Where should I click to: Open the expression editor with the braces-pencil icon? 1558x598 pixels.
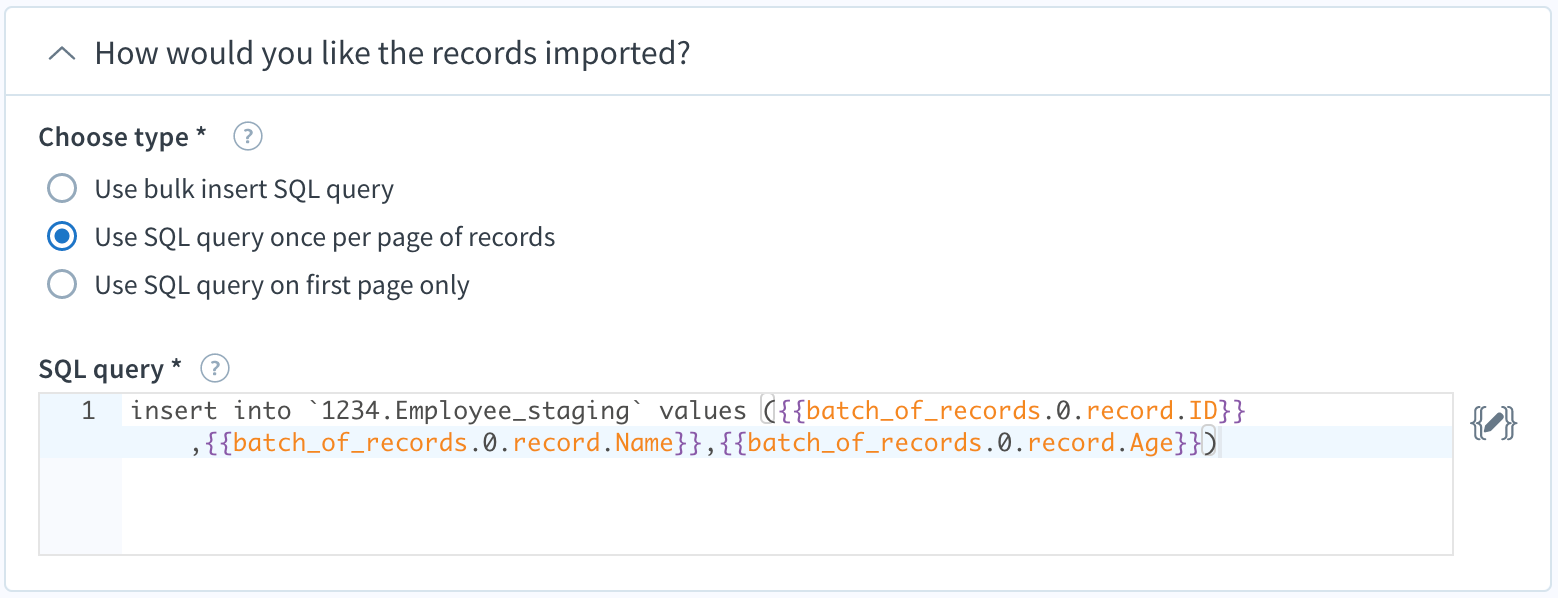[1493, 423]
